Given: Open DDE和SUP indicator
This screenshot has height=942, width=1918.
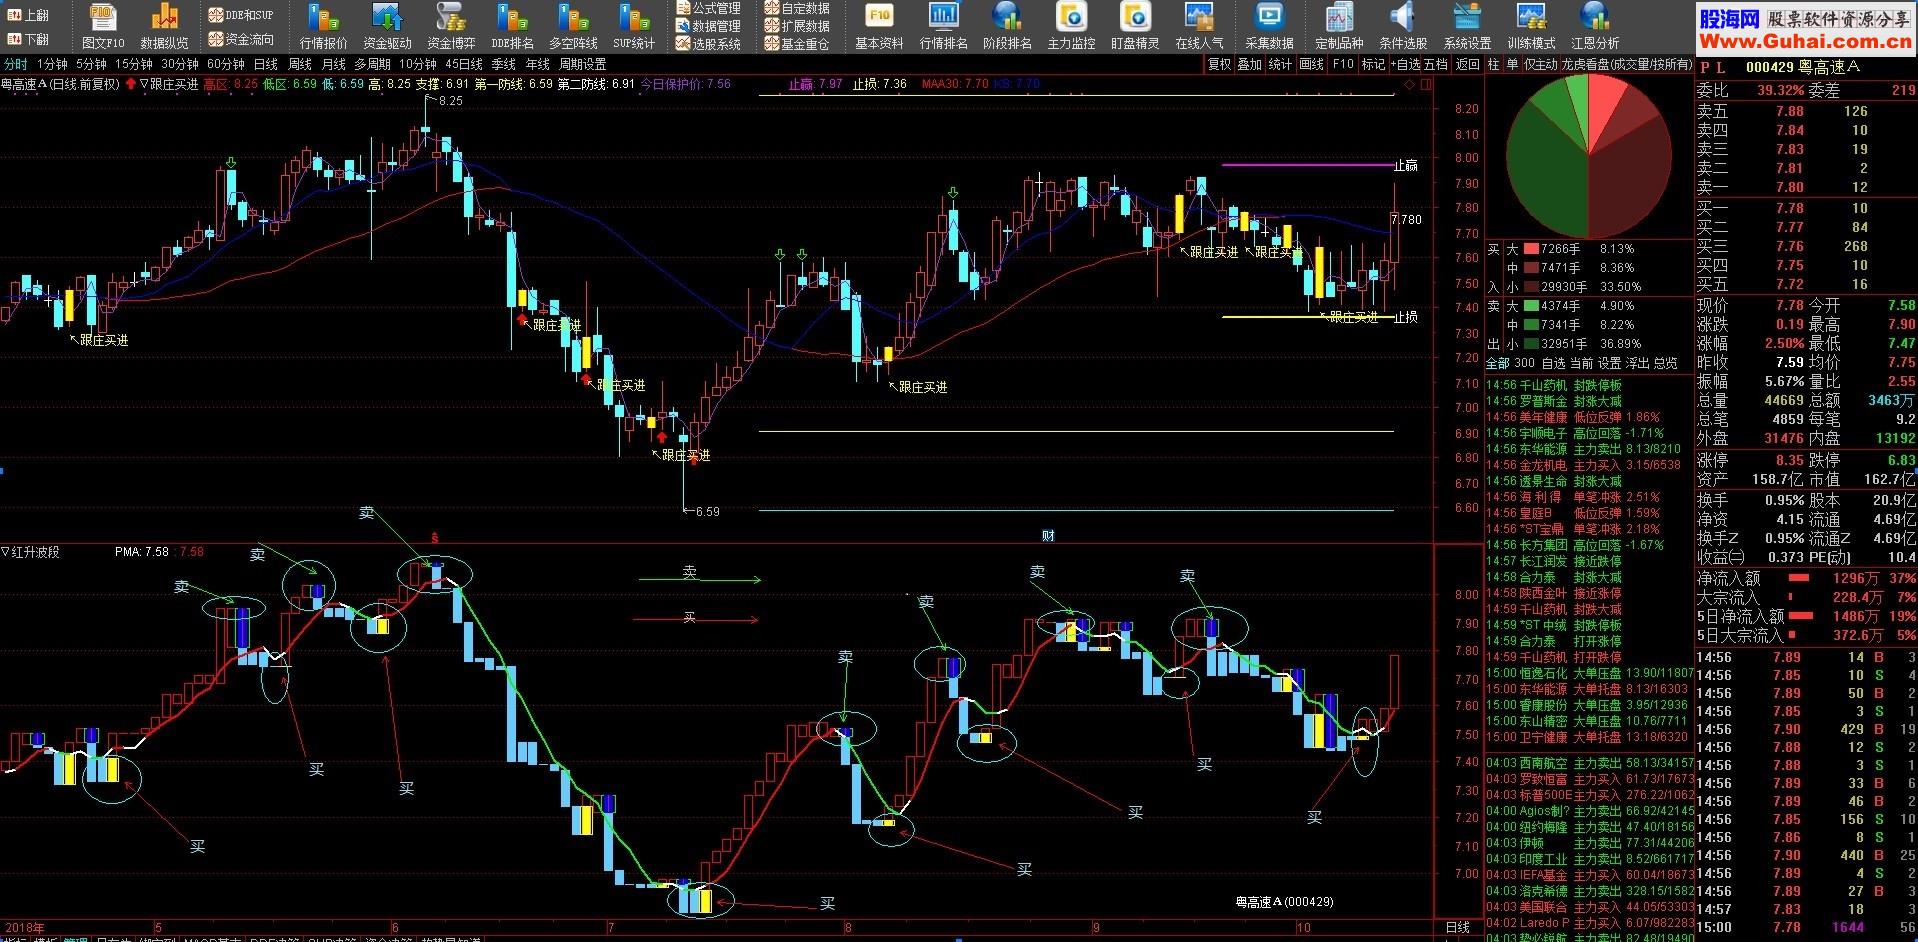Looking at the screenshot, I should [240, 15].
